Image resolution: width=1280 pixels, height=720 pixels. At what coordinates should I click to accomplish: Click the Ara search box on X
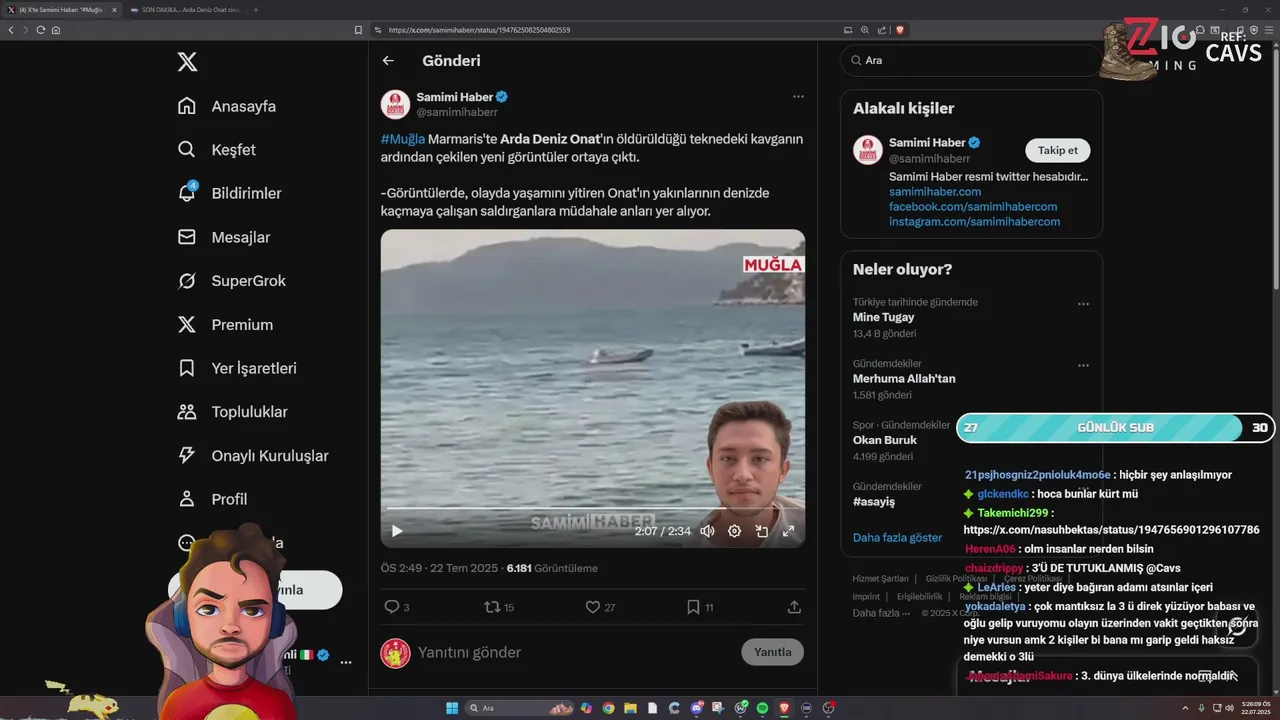pyautogui.click(x=970, y=60)
